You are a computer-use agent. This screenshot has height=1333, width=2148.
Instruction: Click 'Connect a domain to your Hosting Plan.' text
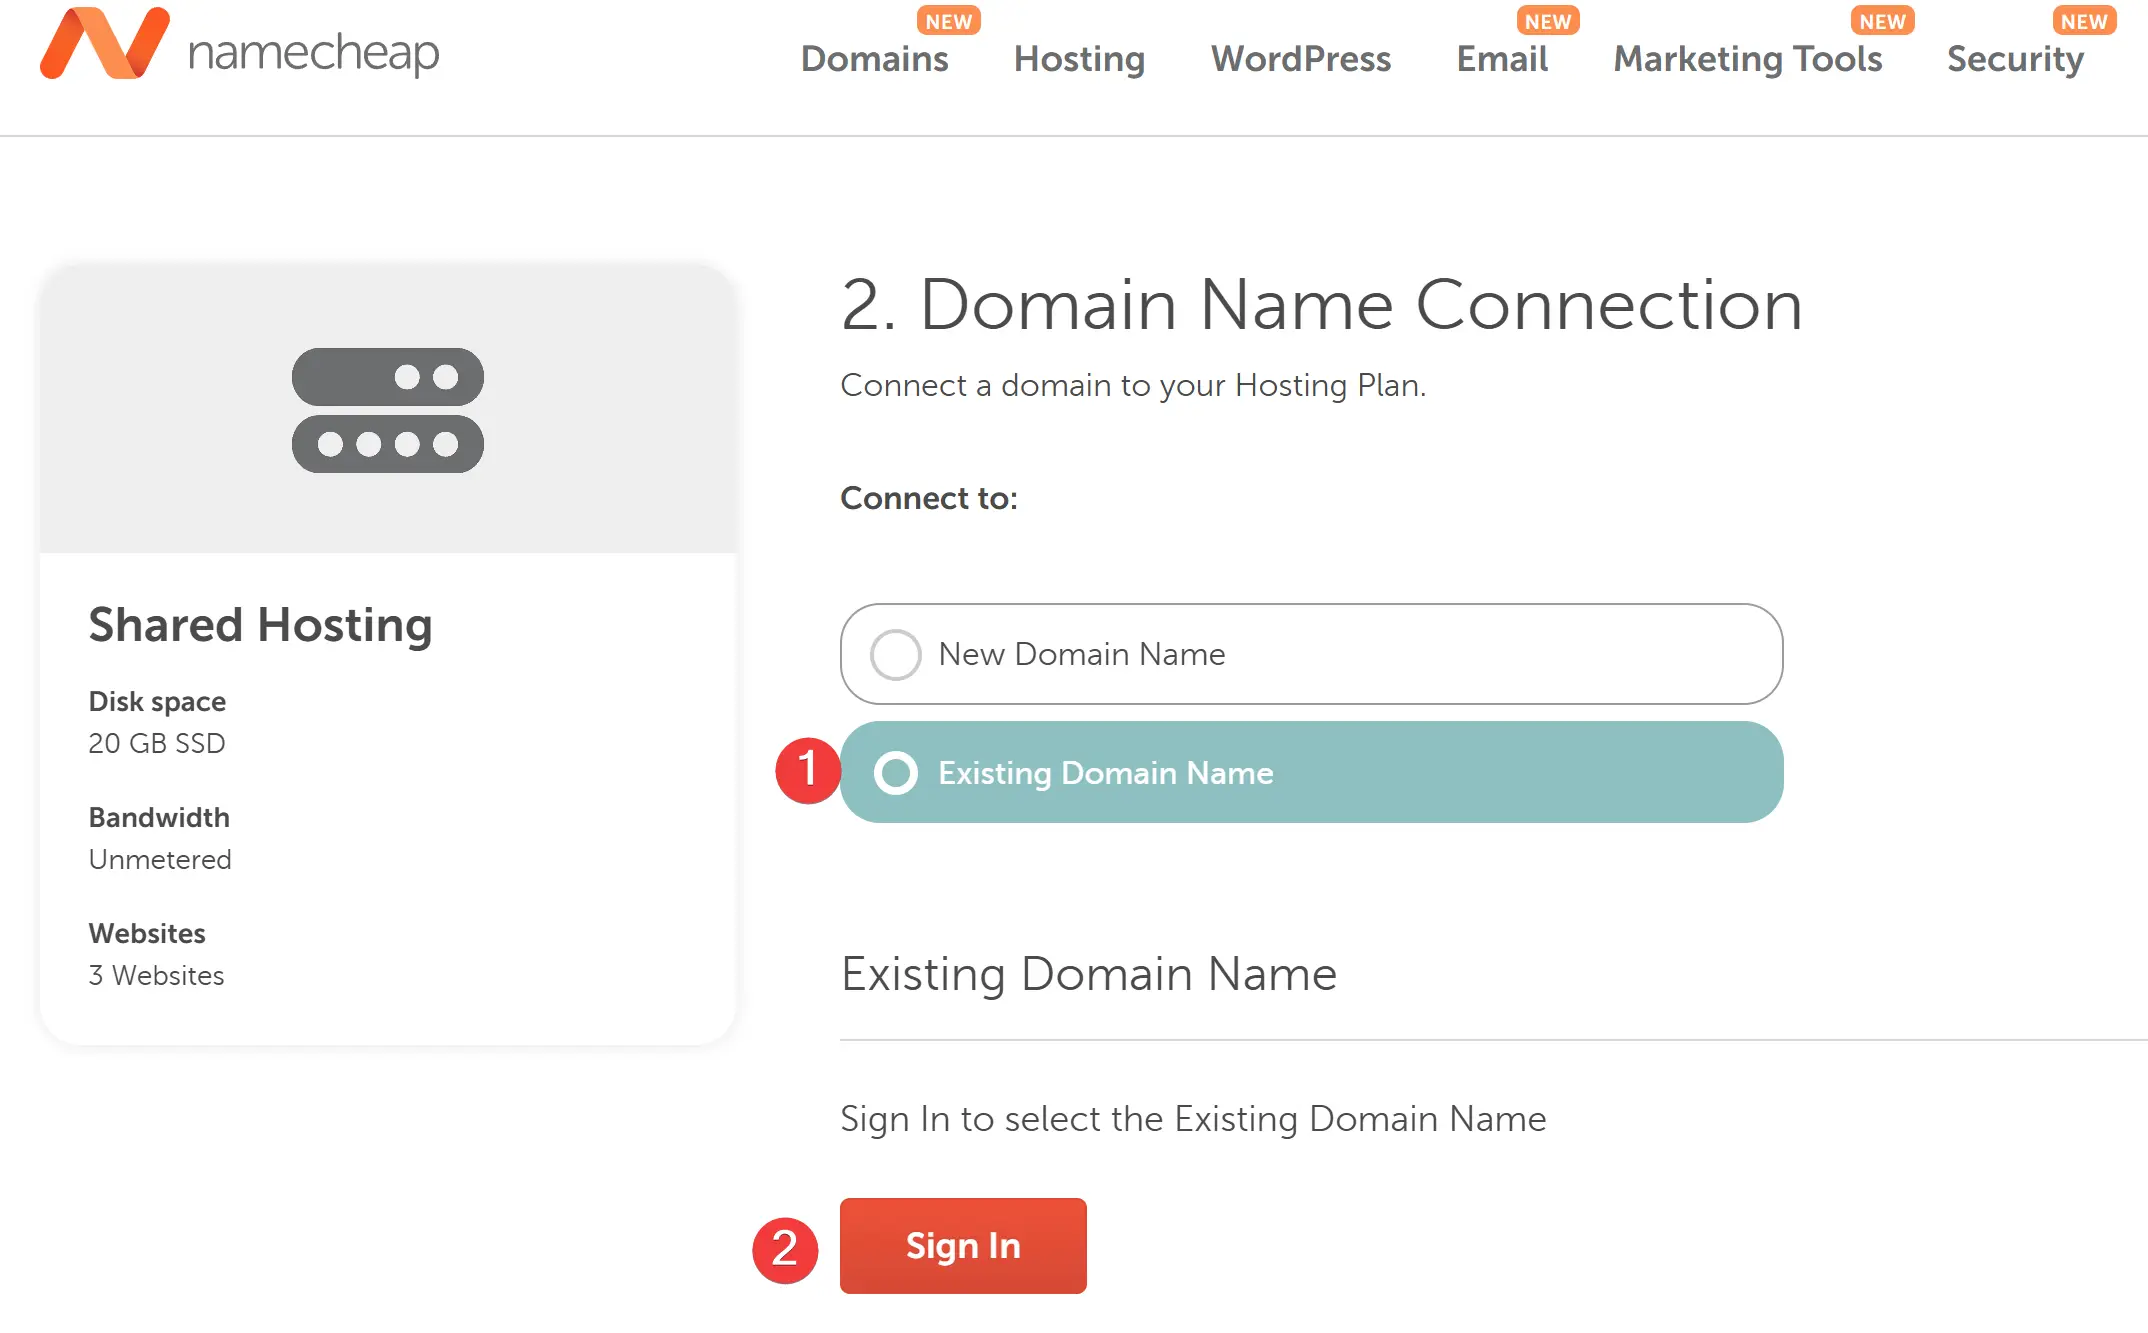(1133, 385)
